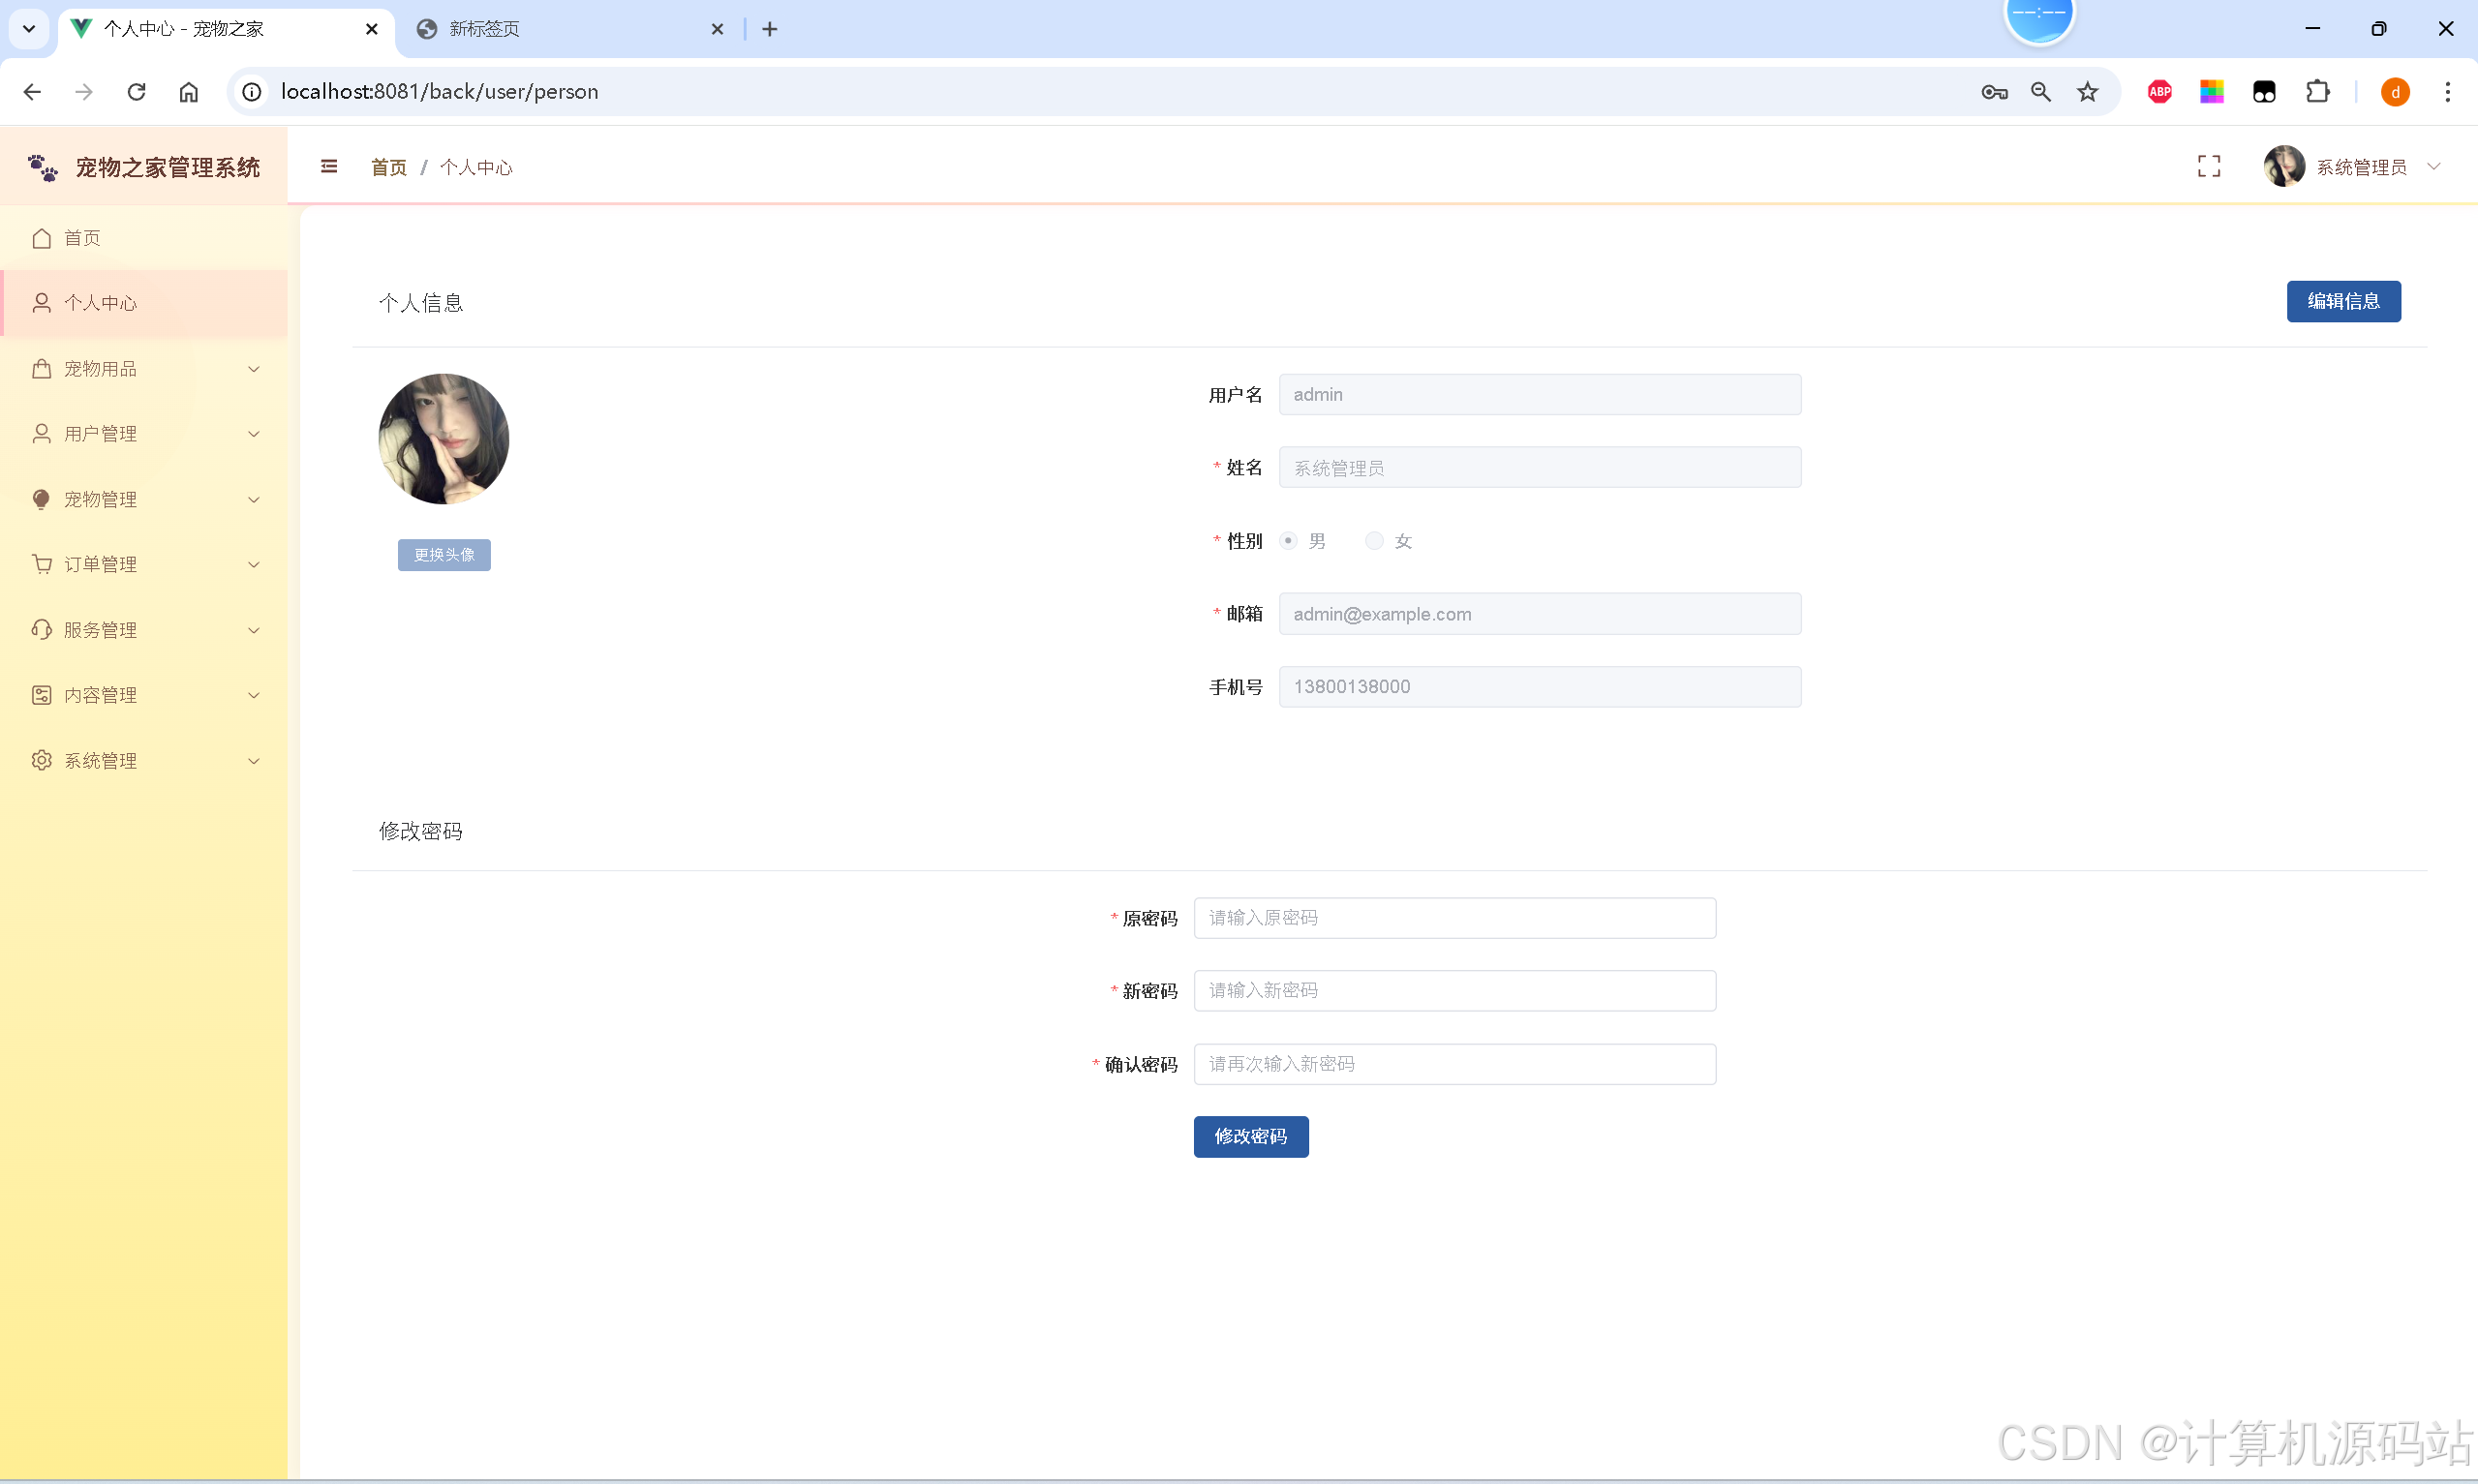Open the colorful square extension icon
This screenshot has height=1484, width=2478.
point(2212,92)
